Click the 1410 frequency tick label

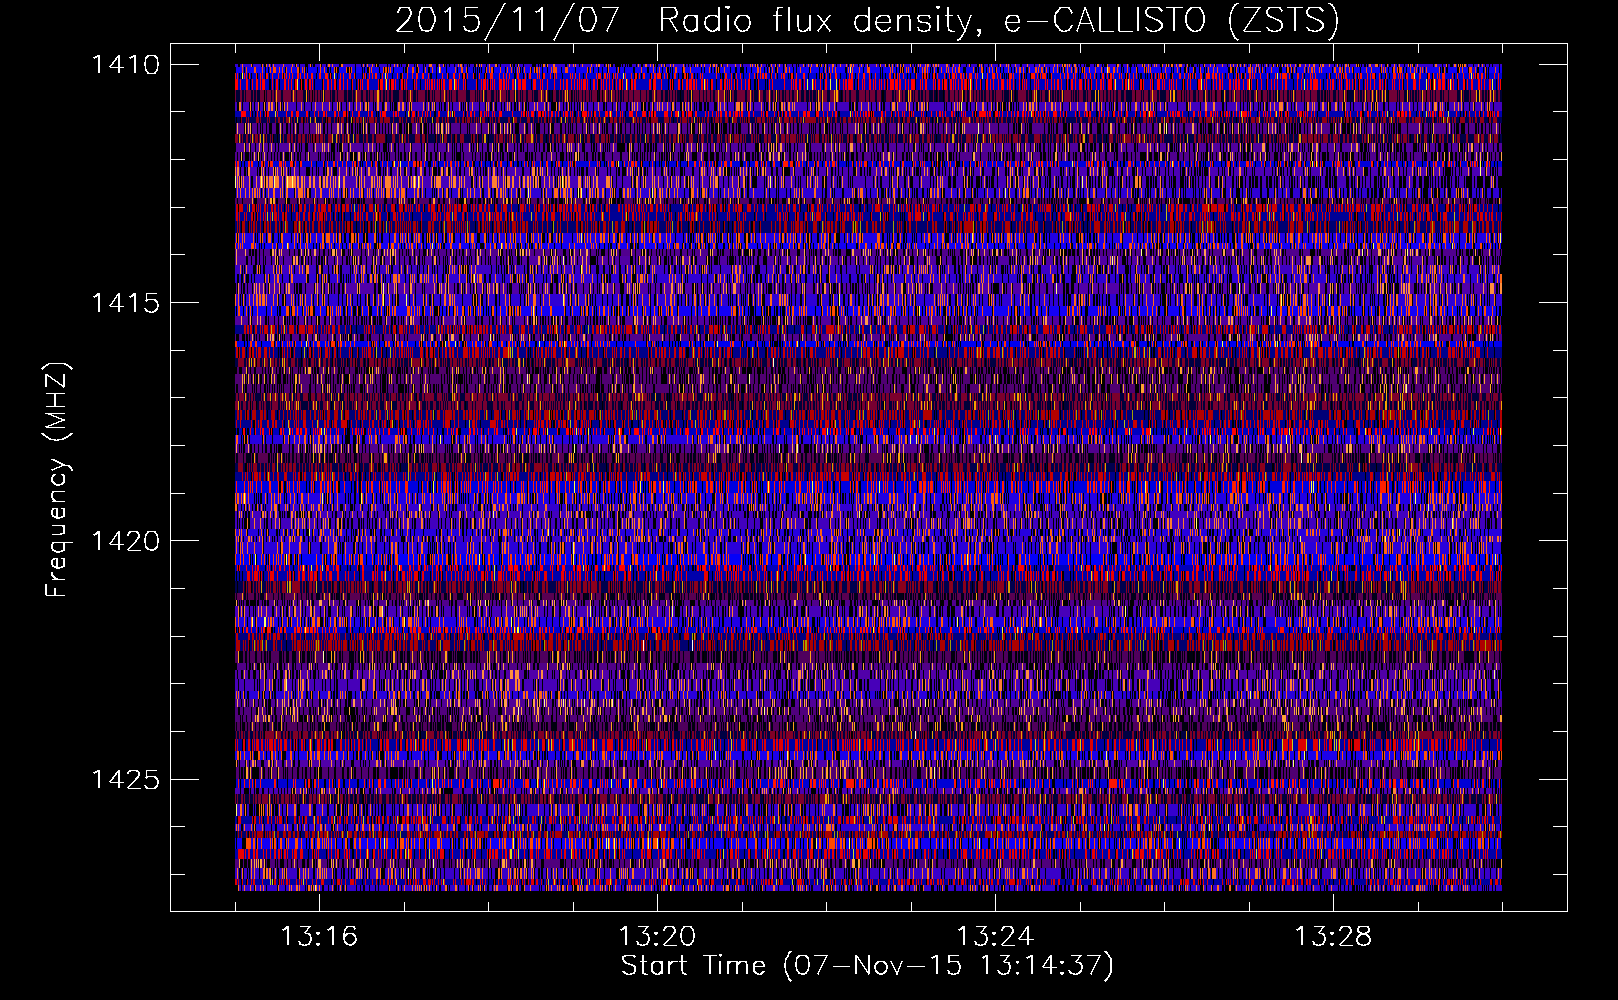(125, 65)
